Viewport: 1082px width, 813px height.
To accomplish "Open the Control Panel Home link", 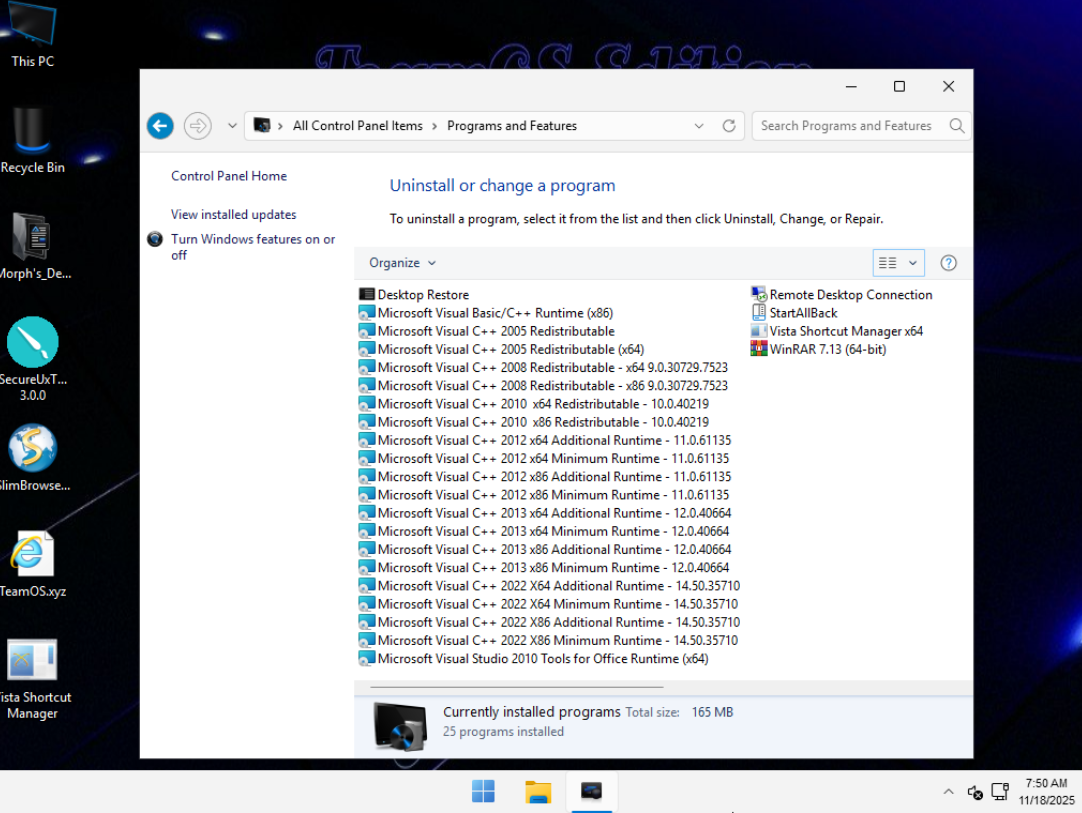I will [x=229, y=176].
